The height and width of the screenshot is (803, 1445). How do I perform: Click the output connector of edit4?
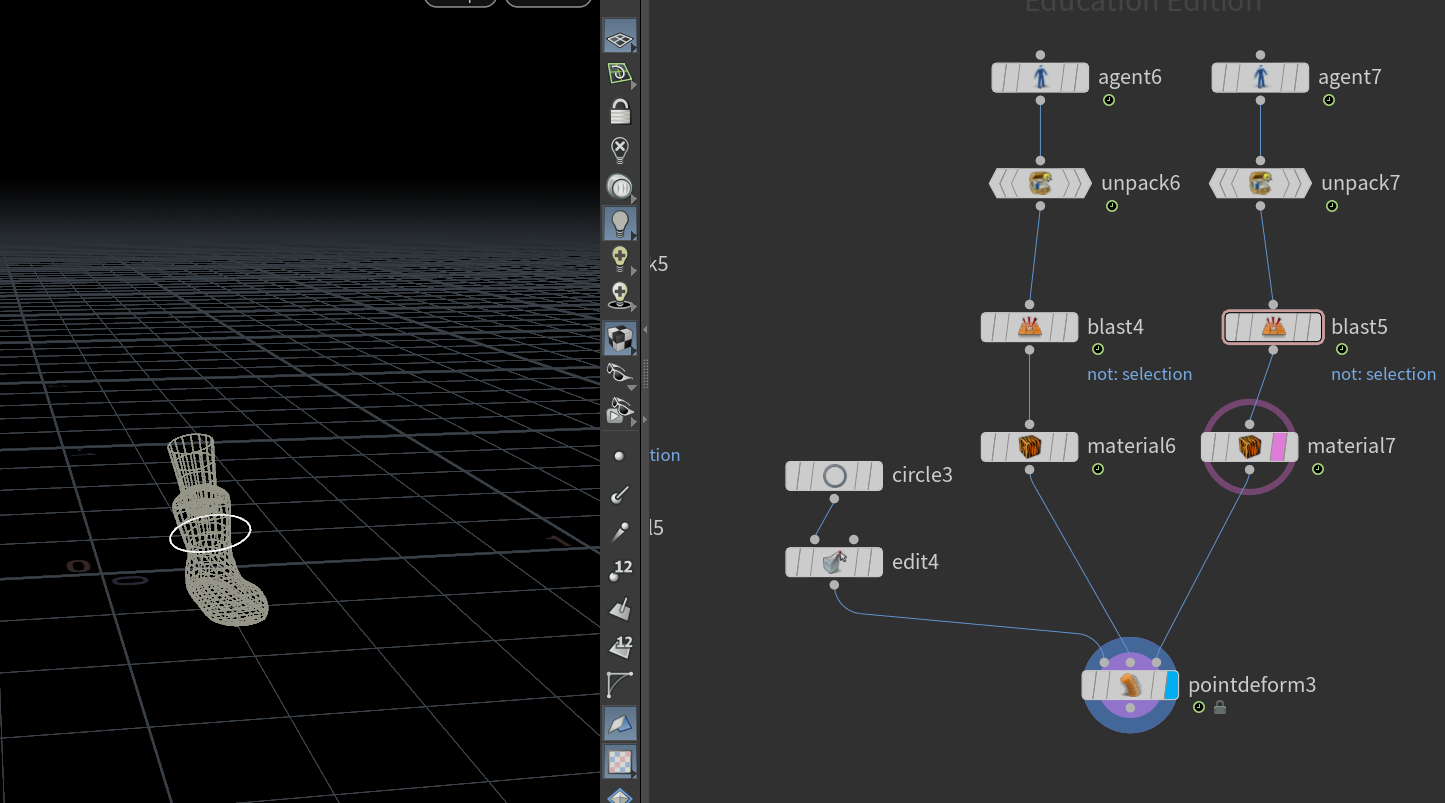(834, 584)
